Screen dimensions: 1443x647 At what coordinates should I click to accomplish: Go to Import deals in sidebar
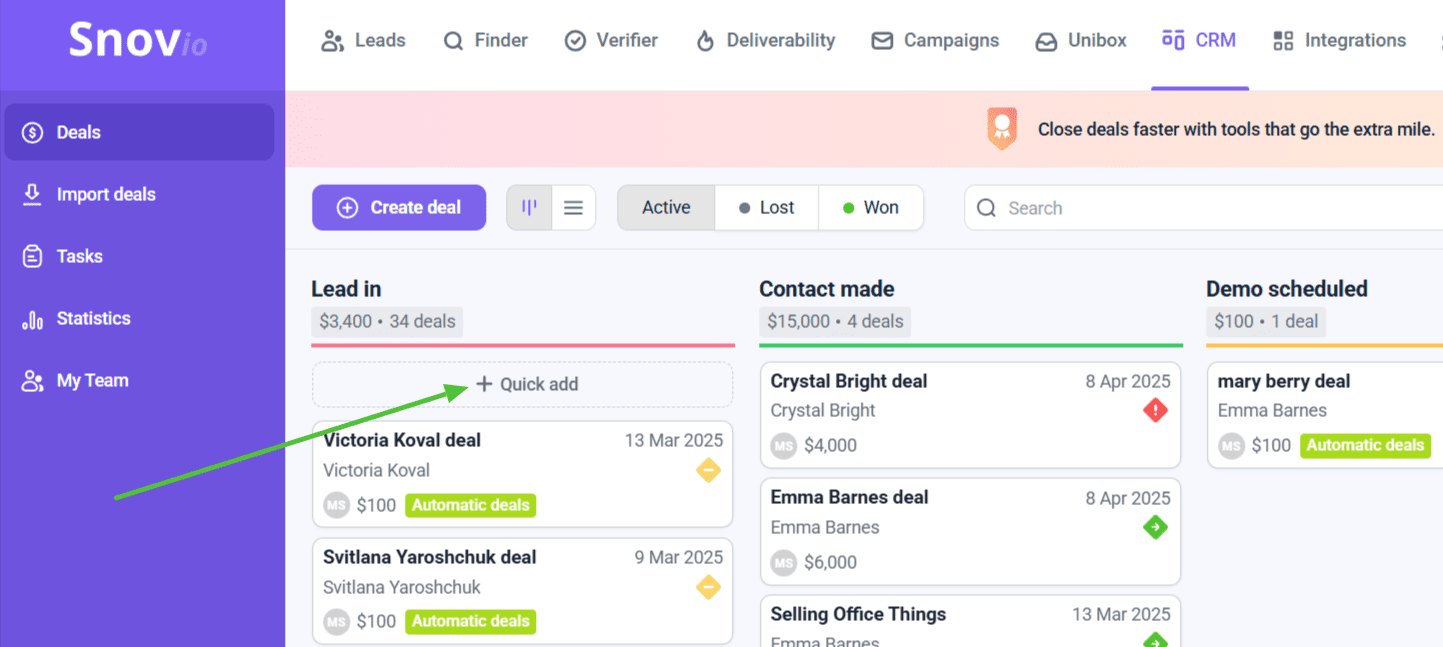[106, 195]
